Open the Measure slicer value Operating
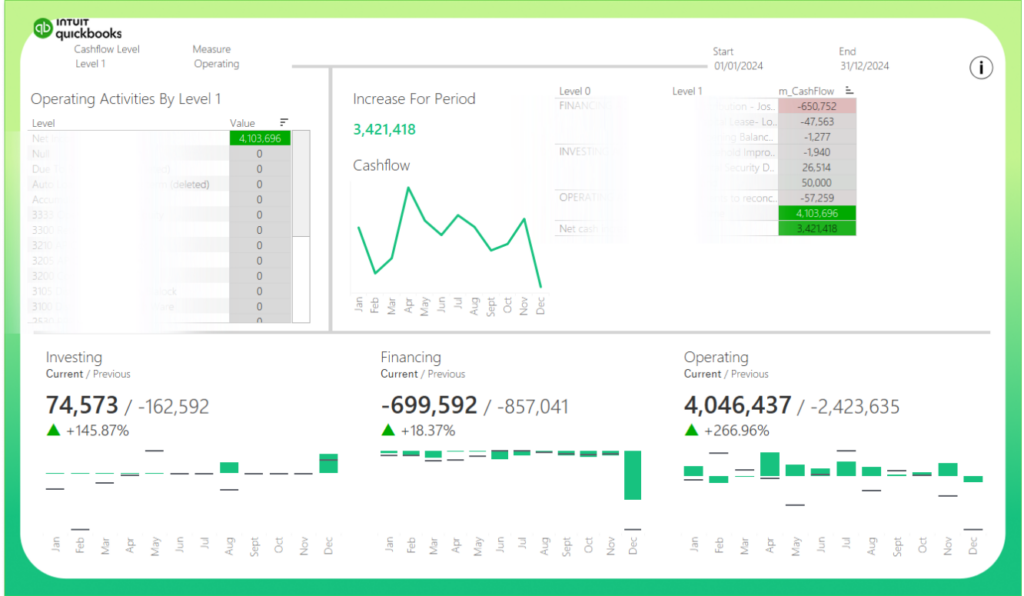This screenshot has width=1024, height=596. point(216,64)
